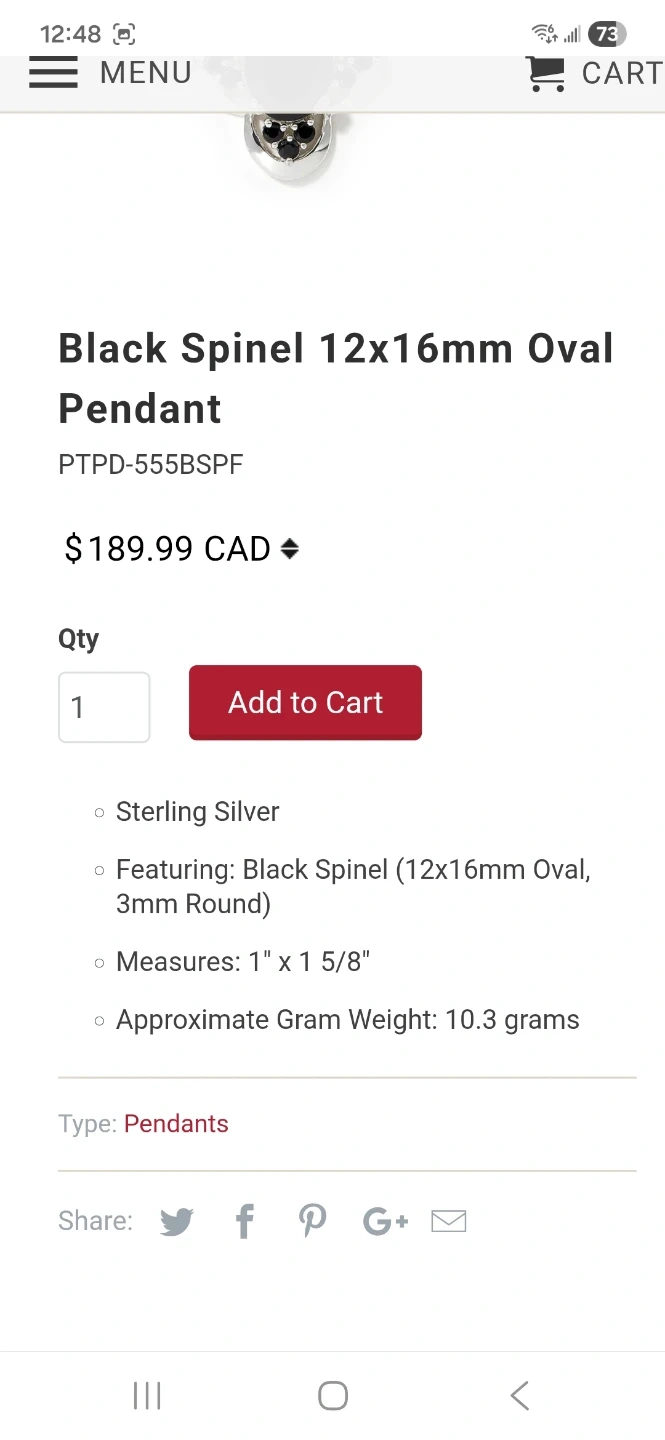
Task: Pin product on Pinterest
Action: pyautogui.click(x=313, y=1221)
